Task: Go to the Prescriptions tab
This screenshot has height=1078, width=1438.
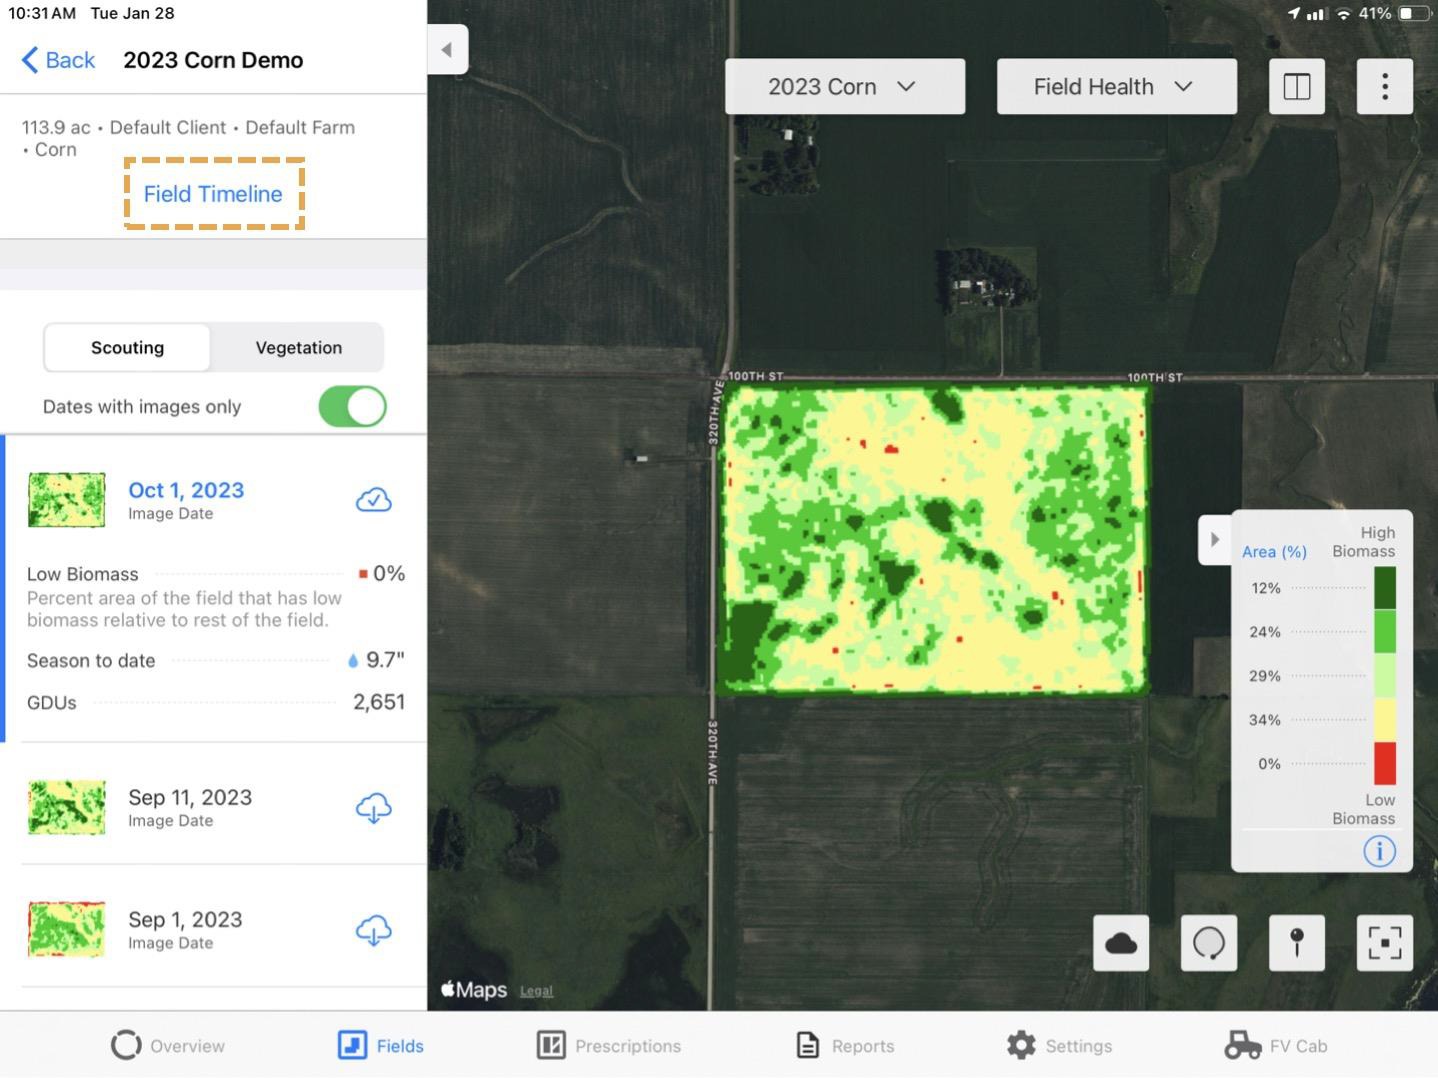Action: [x=609, y=1046]
